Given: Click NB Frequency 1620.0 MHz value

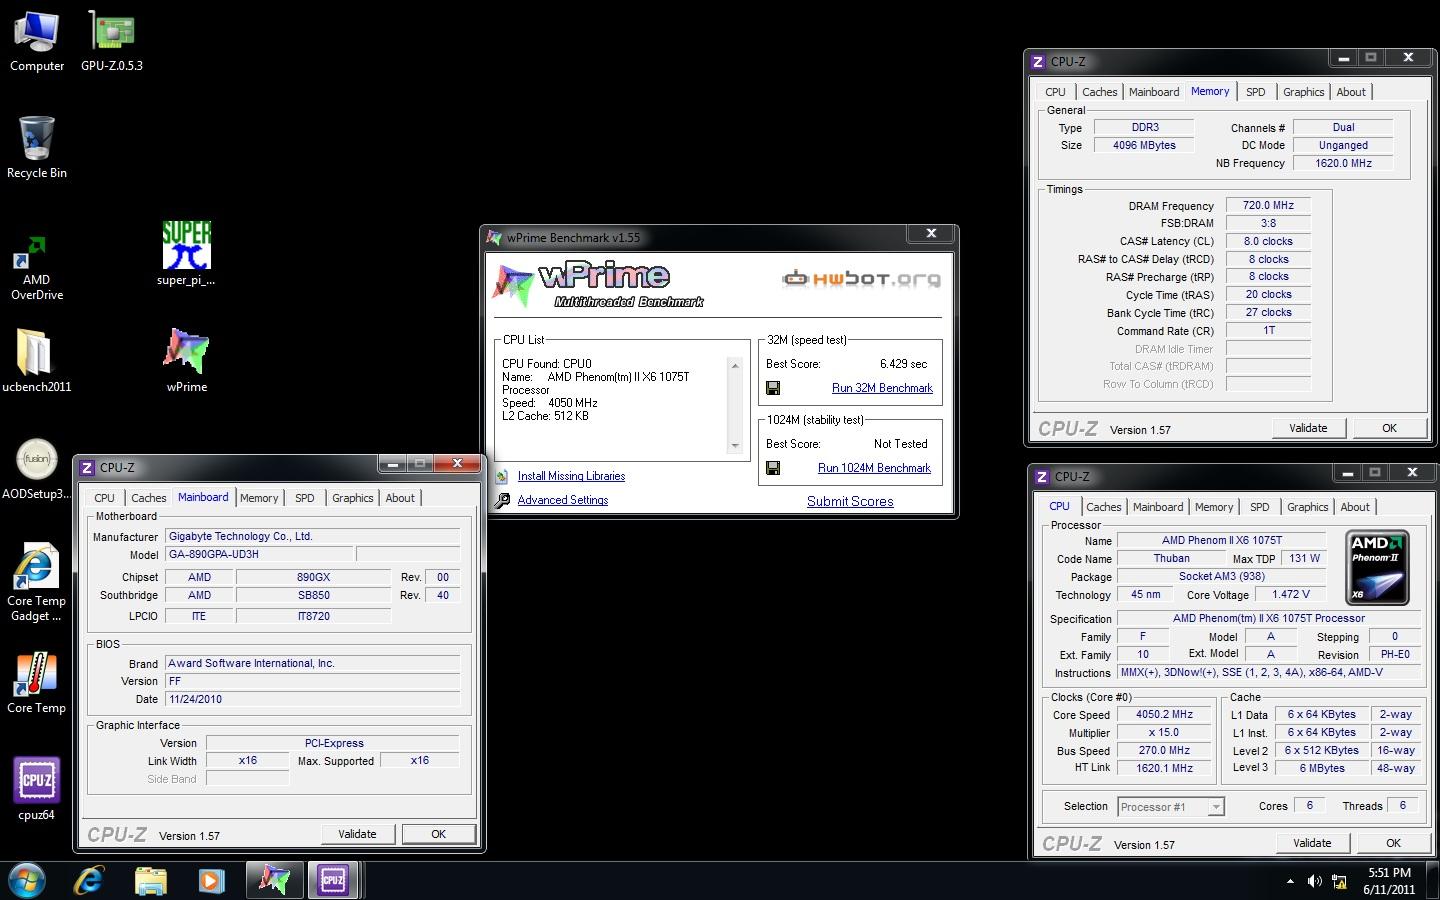Looking at the screenshot, I should [1343, 163].
